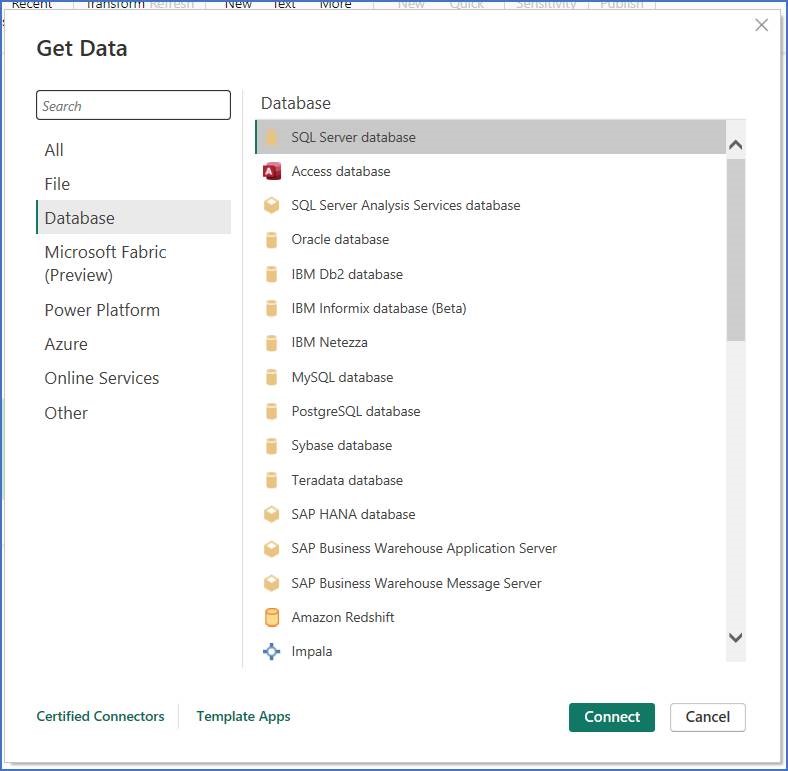Viewport: 788px width, 771px height.
Task: Click the Oracle database cylinder icon
Action: click(x=271, y=240)
